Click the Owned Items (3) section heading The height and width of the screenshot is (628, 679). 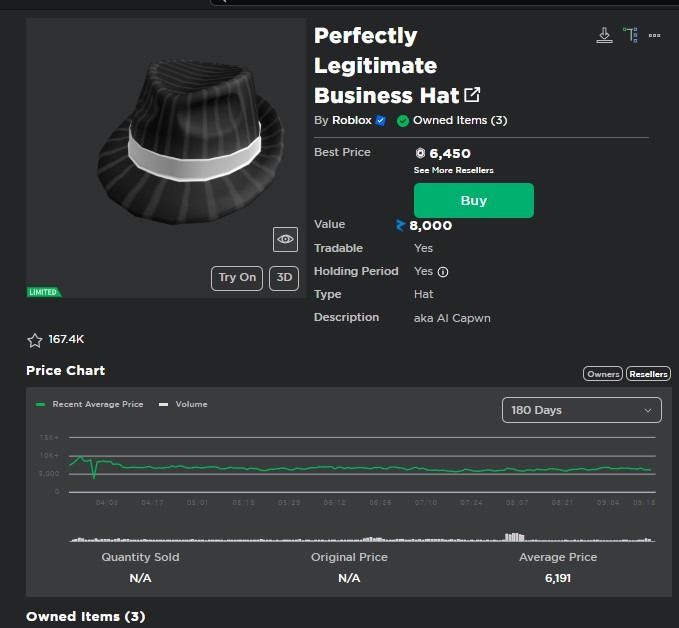pos(86,616)
